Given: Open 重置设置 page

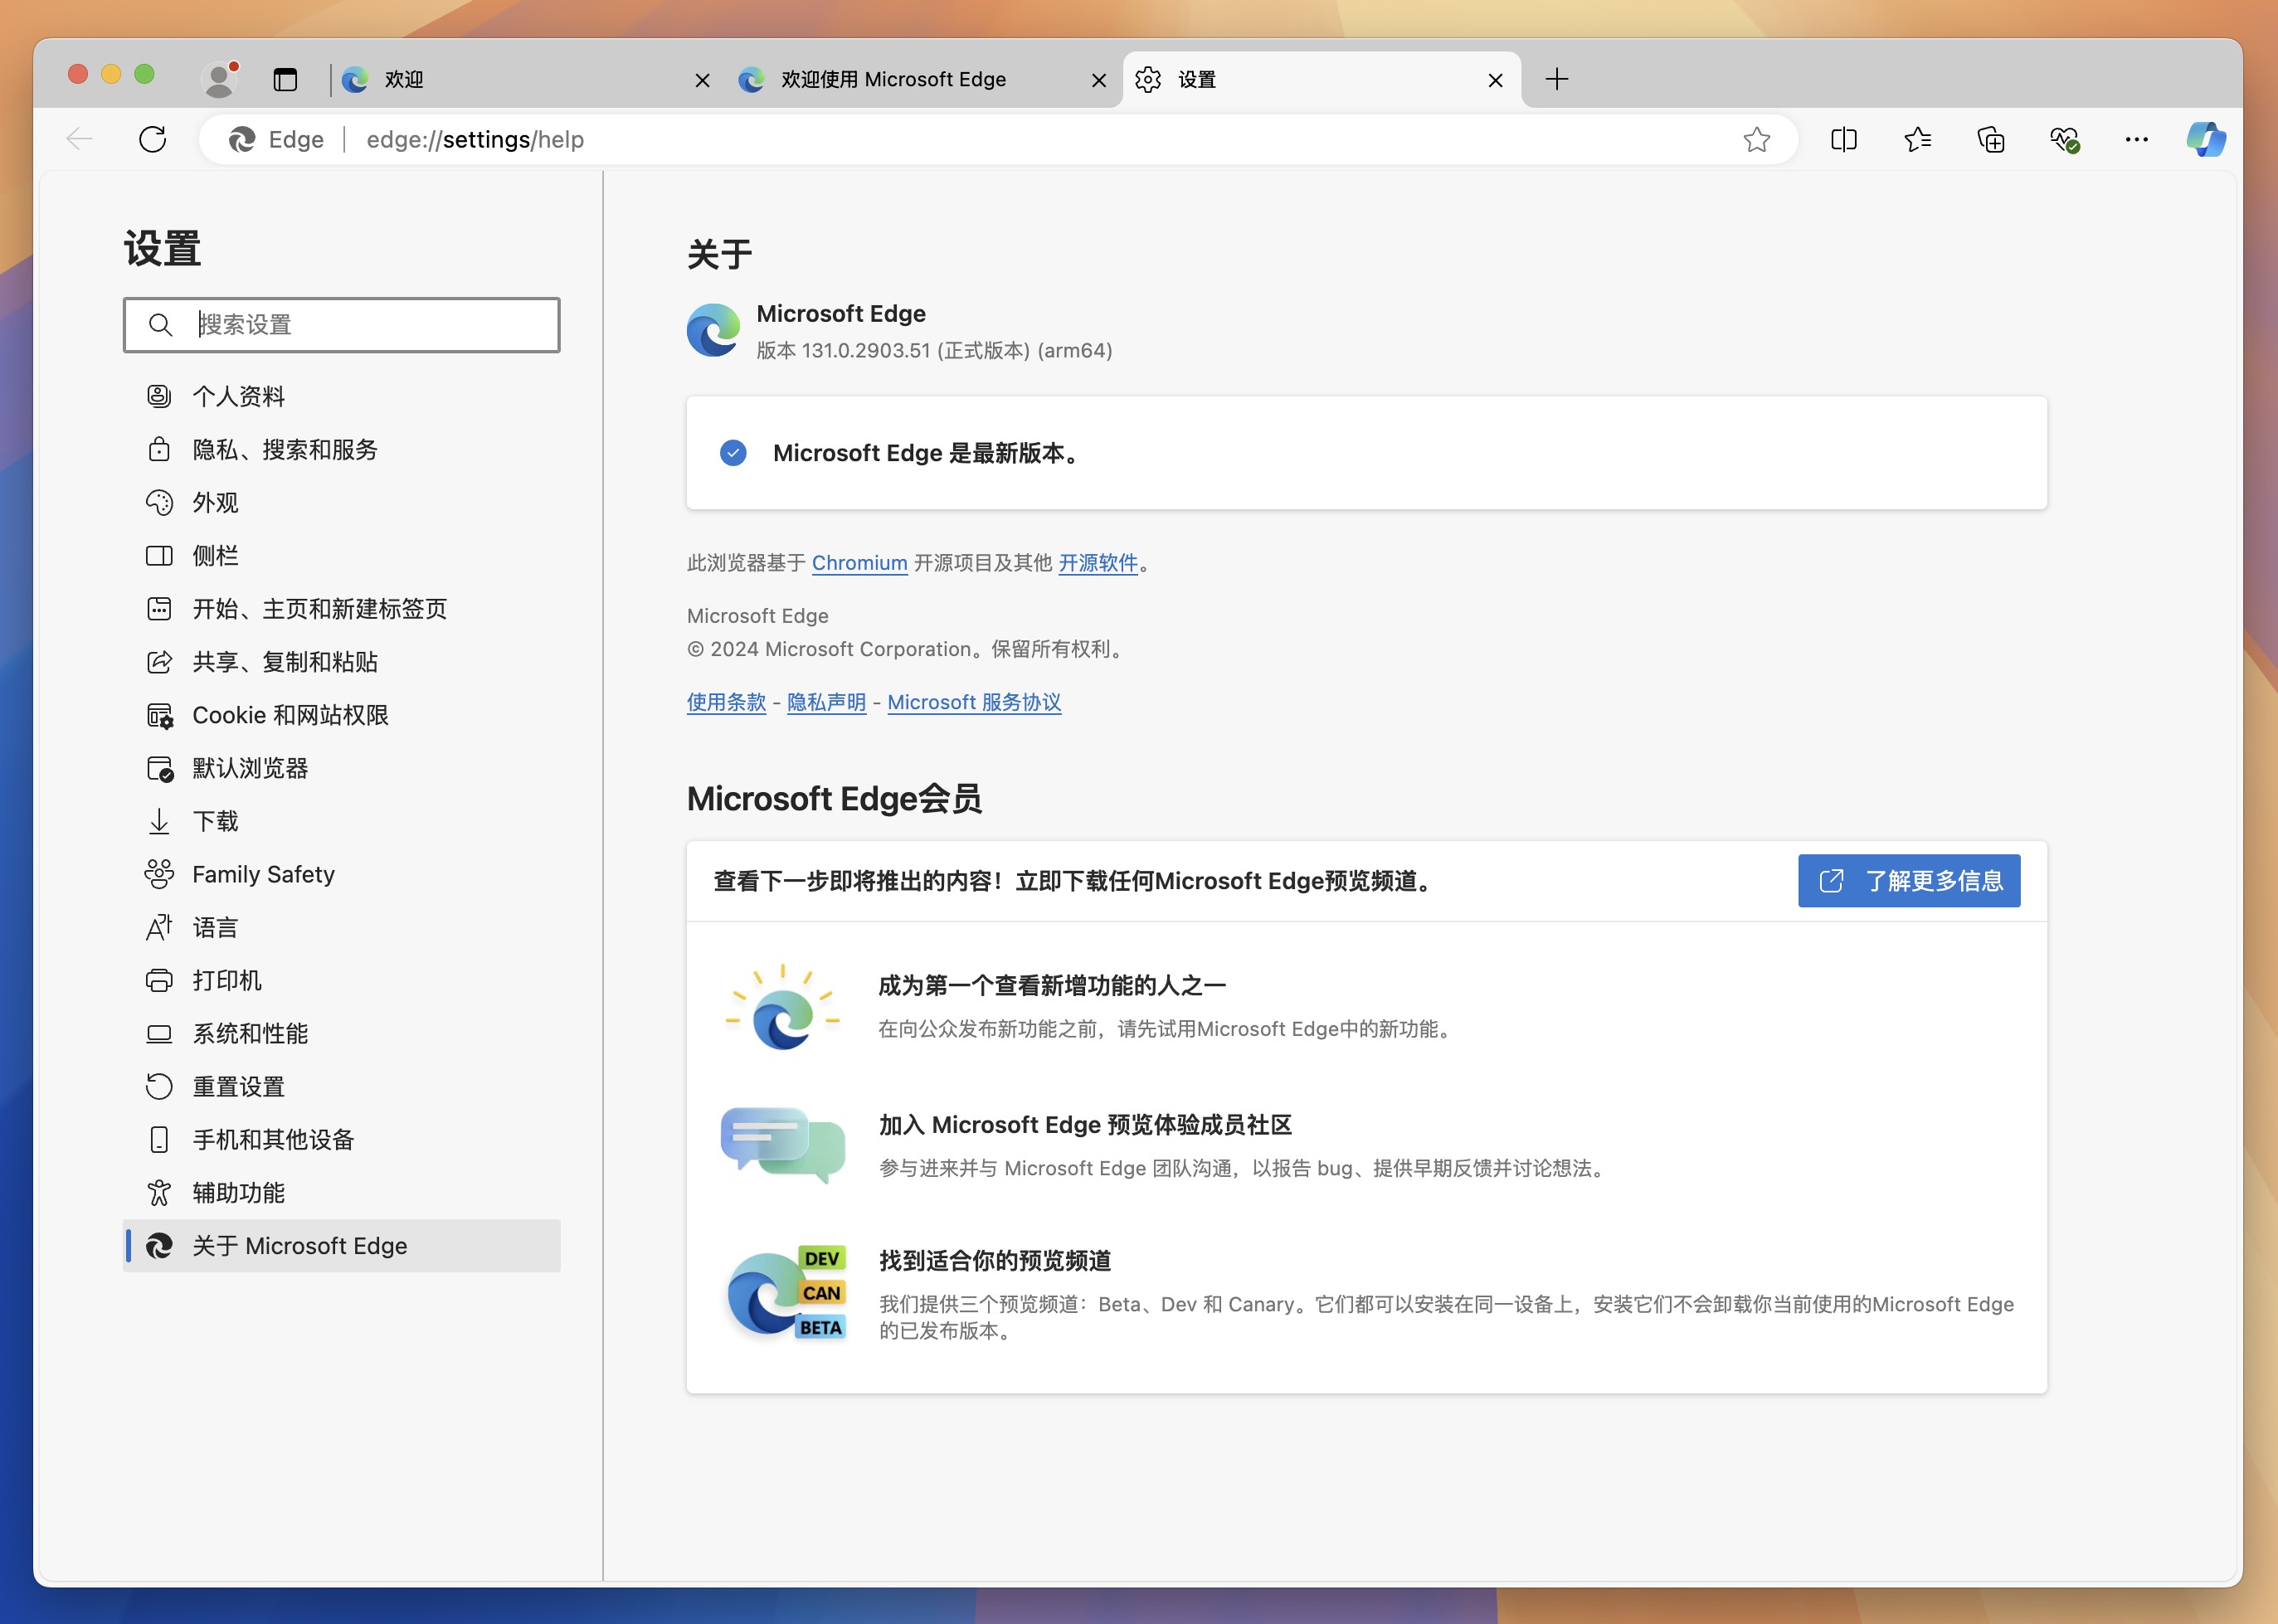Looking at the screenshot, I should click(x=341, y=1086).
